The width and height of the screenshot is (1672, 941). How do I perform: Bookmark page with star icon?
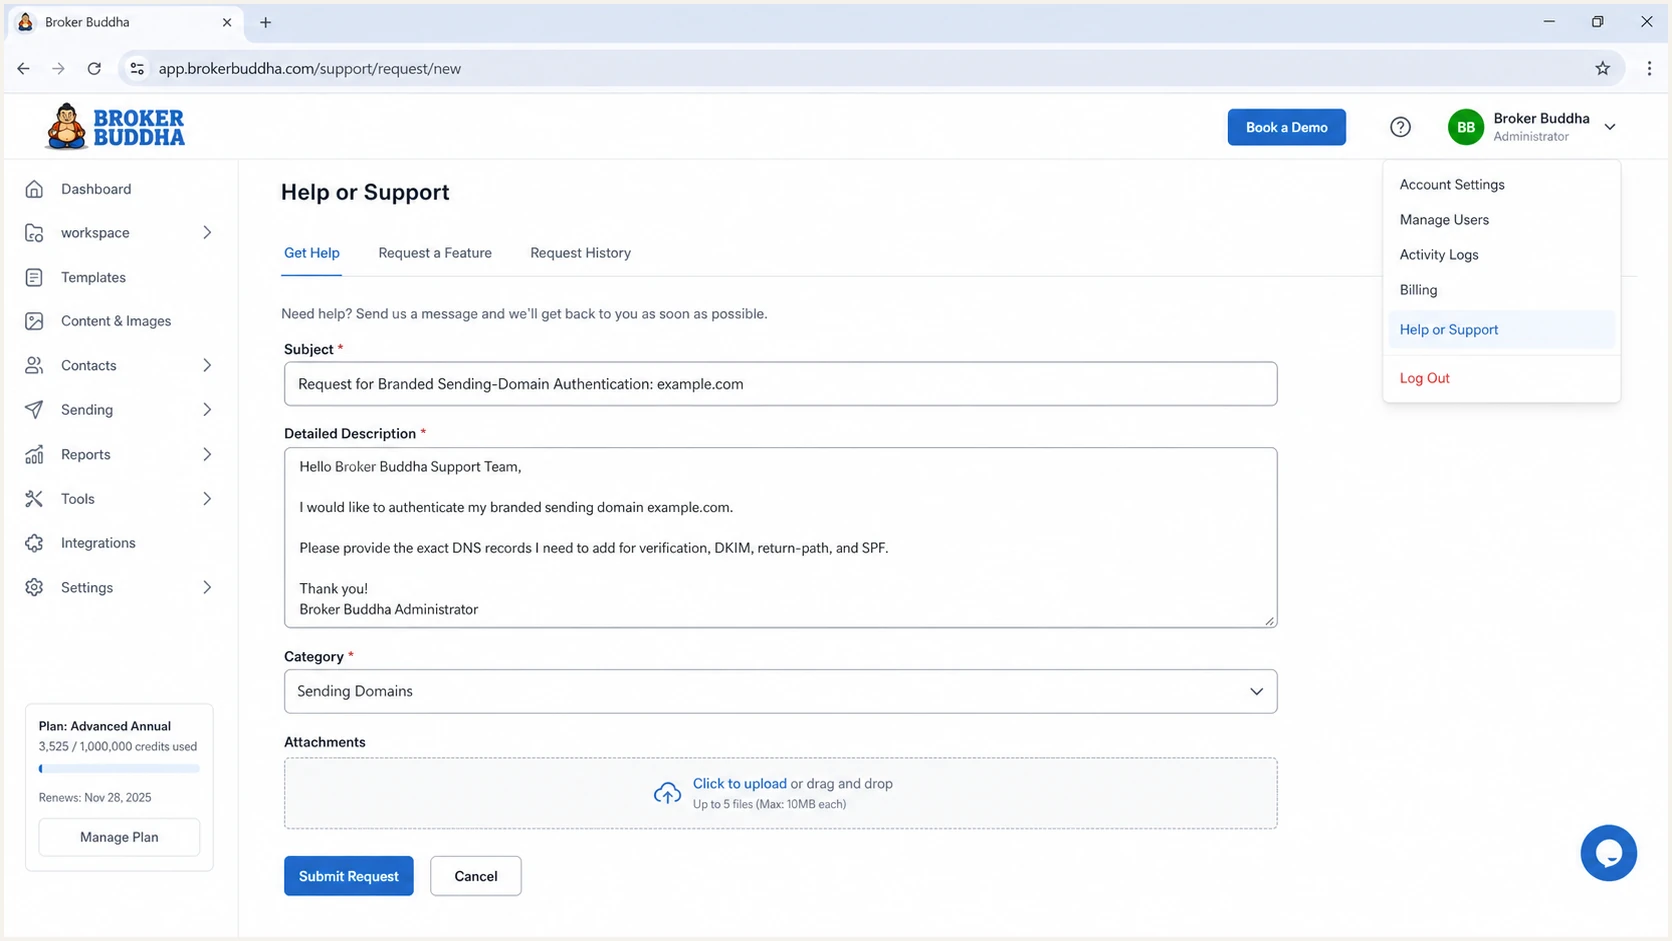tap(1602, 68)
